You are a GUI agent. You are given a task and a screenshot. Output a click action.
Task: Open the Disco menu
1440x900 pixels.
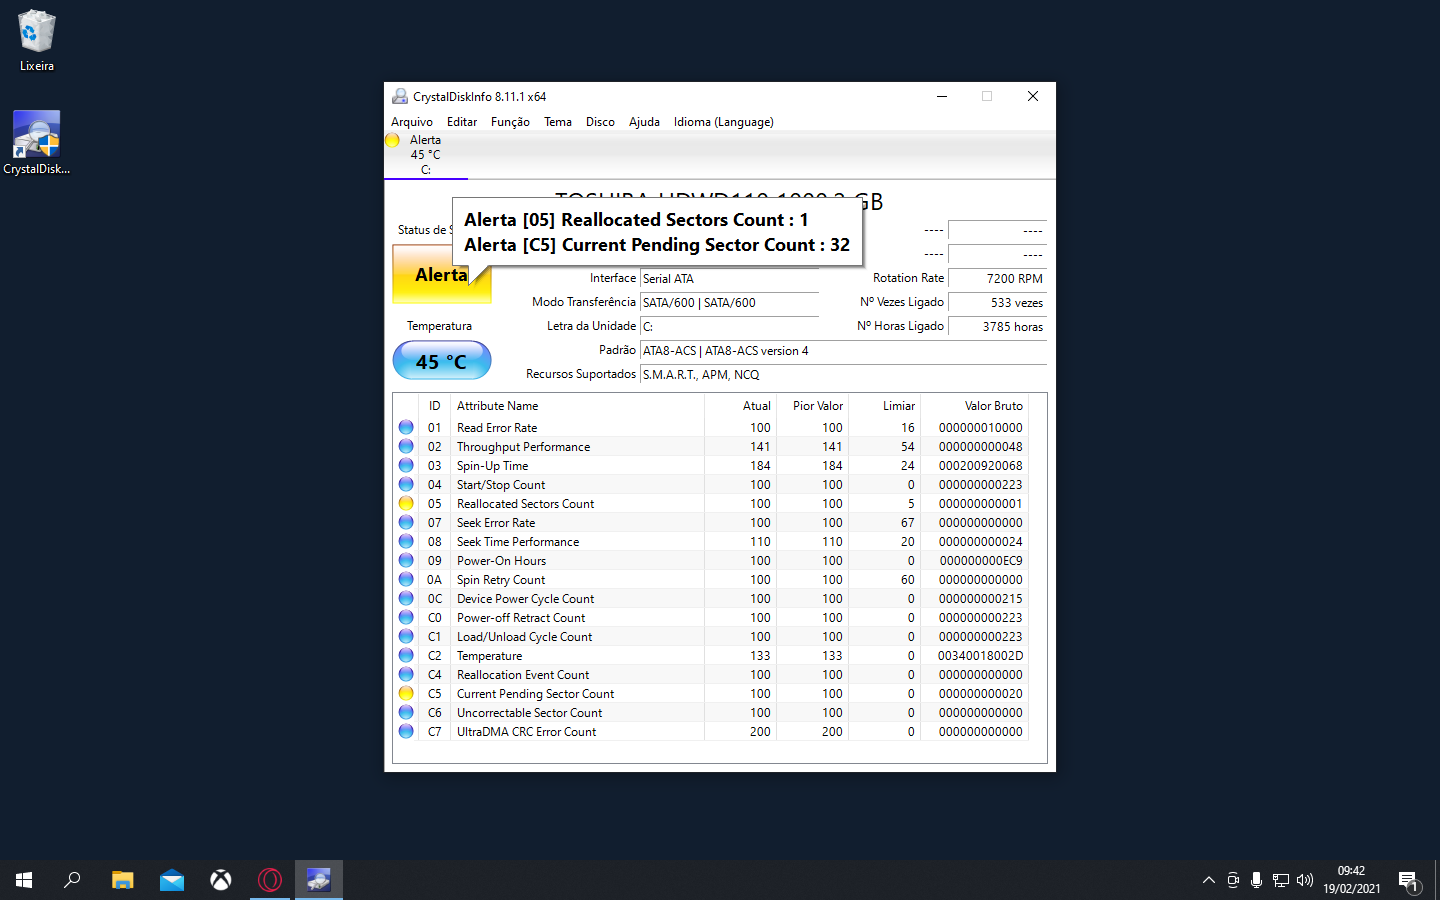tap(600, 122)
